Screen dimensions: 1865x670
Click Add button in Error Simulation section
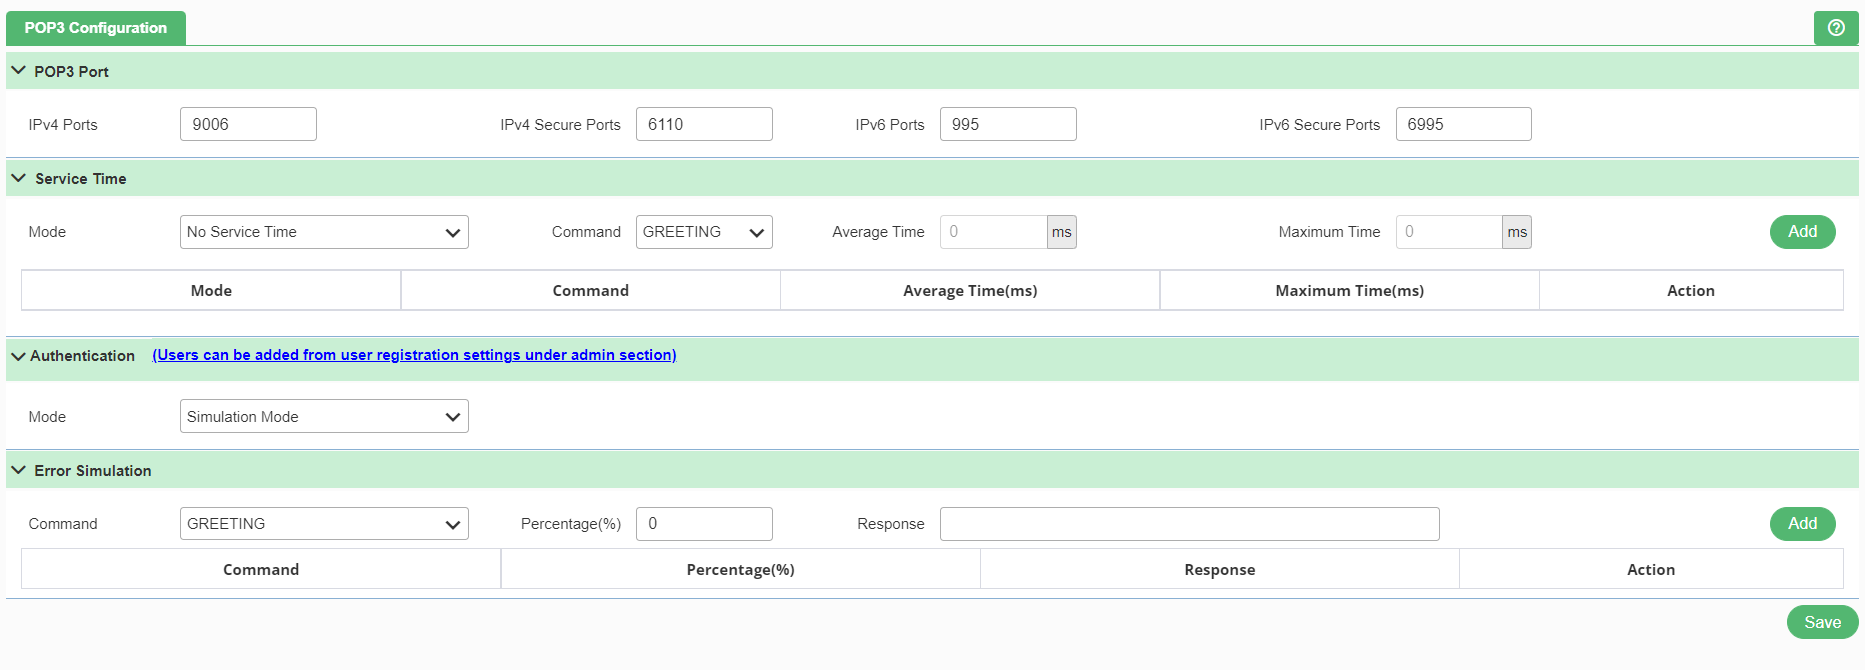point(1802,524)
